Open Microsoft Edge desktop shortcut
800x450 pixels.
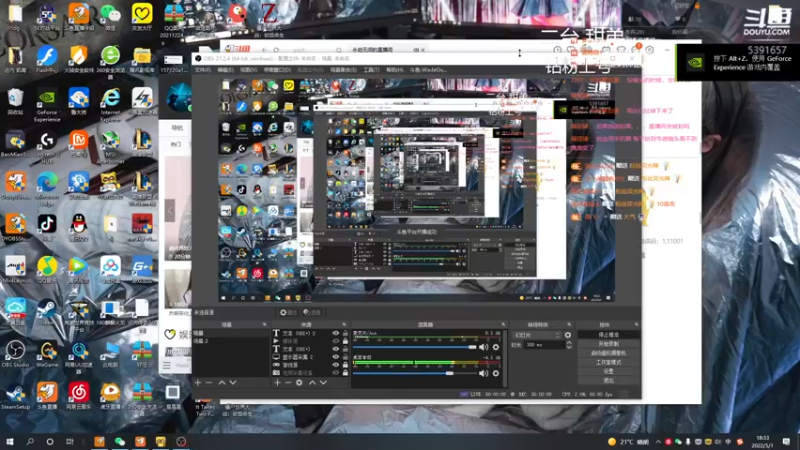pyautogui.click(x=47, y=184)
